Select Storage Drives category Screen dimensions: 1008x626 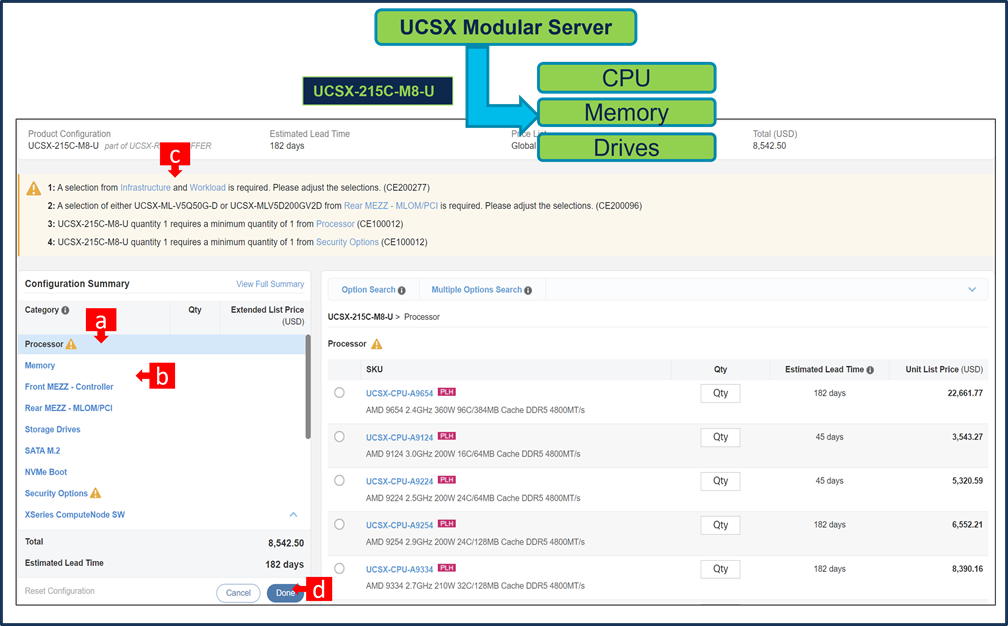pos(53,429)
